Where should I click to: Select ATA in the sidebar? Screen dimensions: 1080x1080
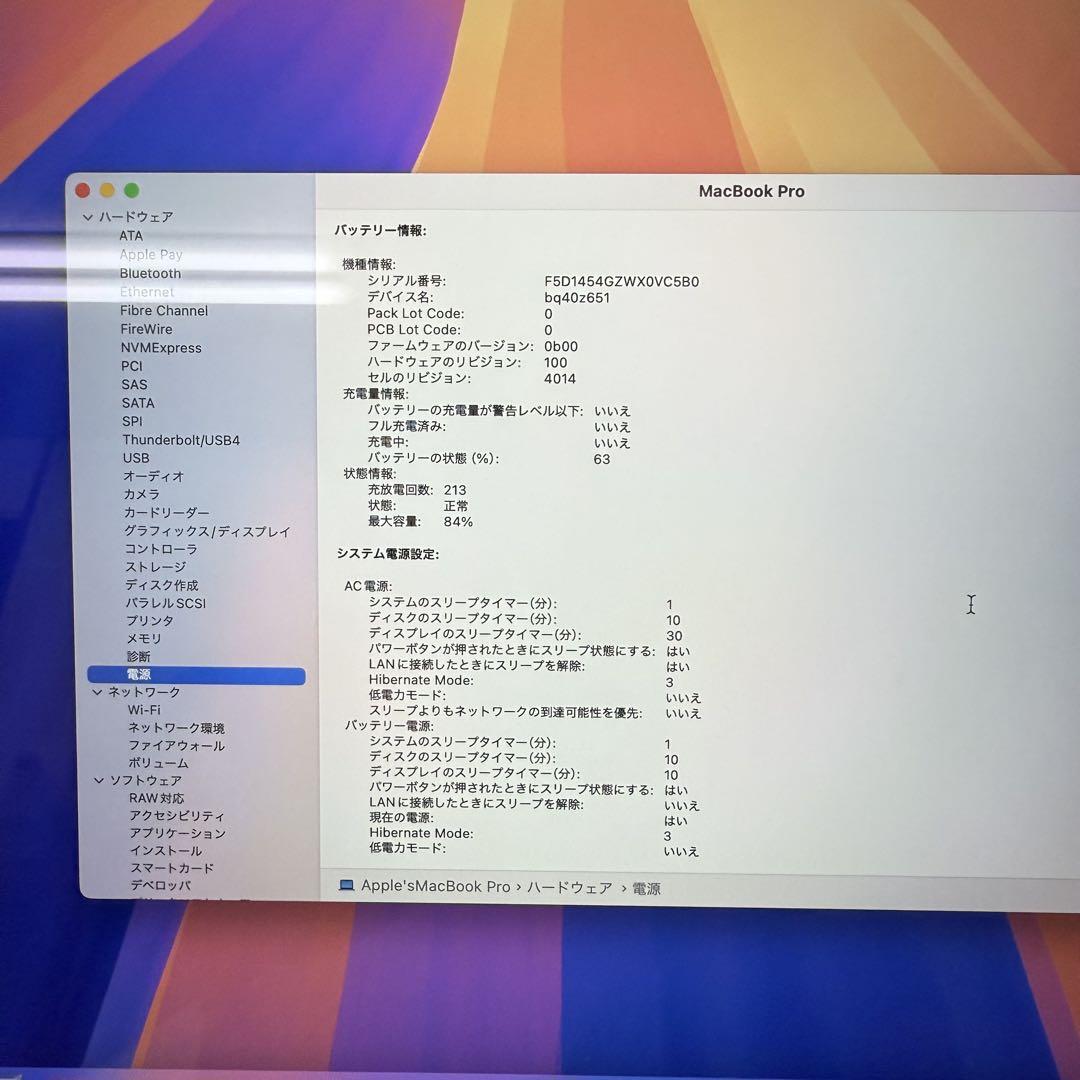(131, 236)
